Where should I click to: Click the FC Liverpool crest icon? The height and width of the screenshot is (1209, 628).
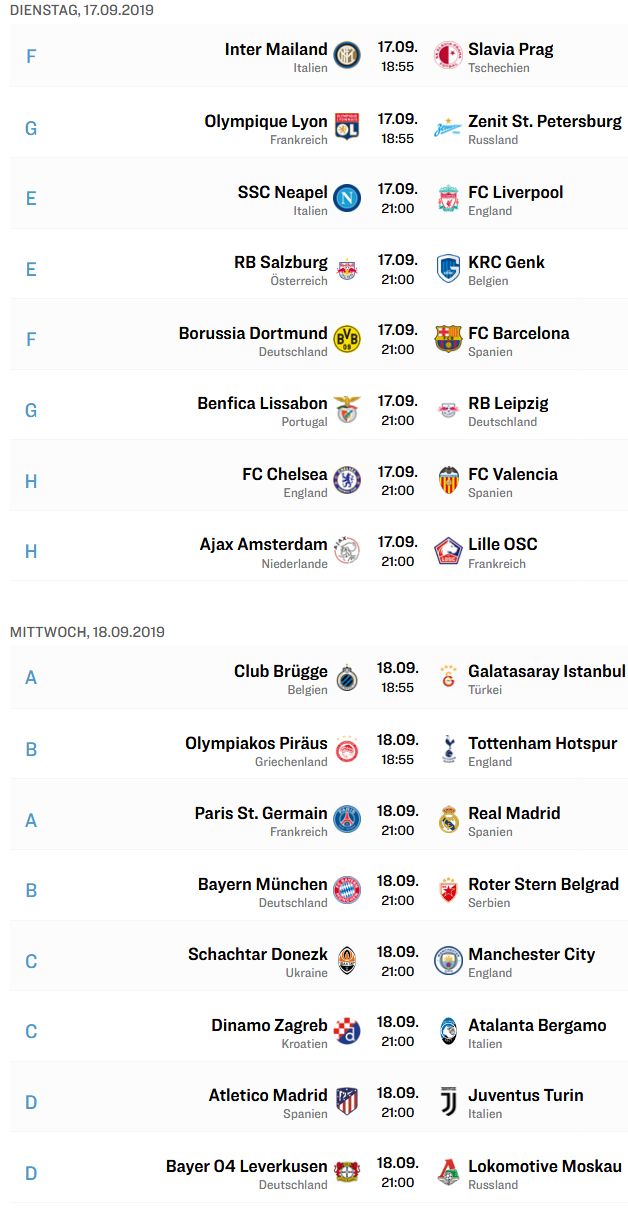click(x=448, y=199)
